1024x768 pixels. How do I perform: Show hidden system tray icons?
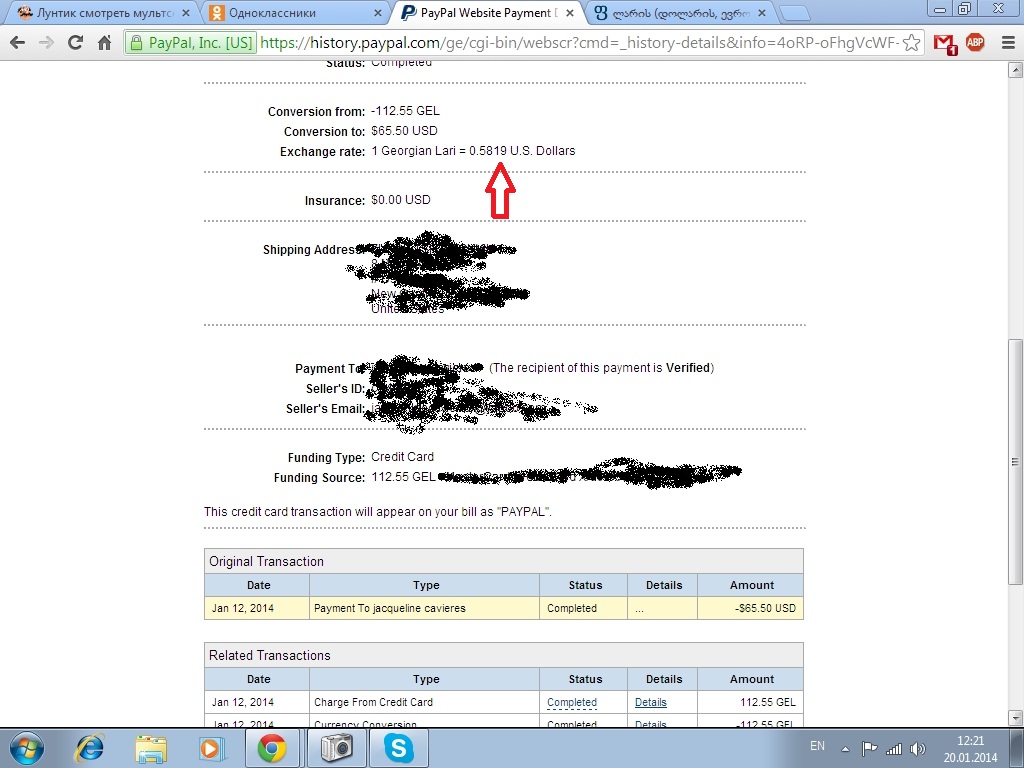click(x=845, y=749)
